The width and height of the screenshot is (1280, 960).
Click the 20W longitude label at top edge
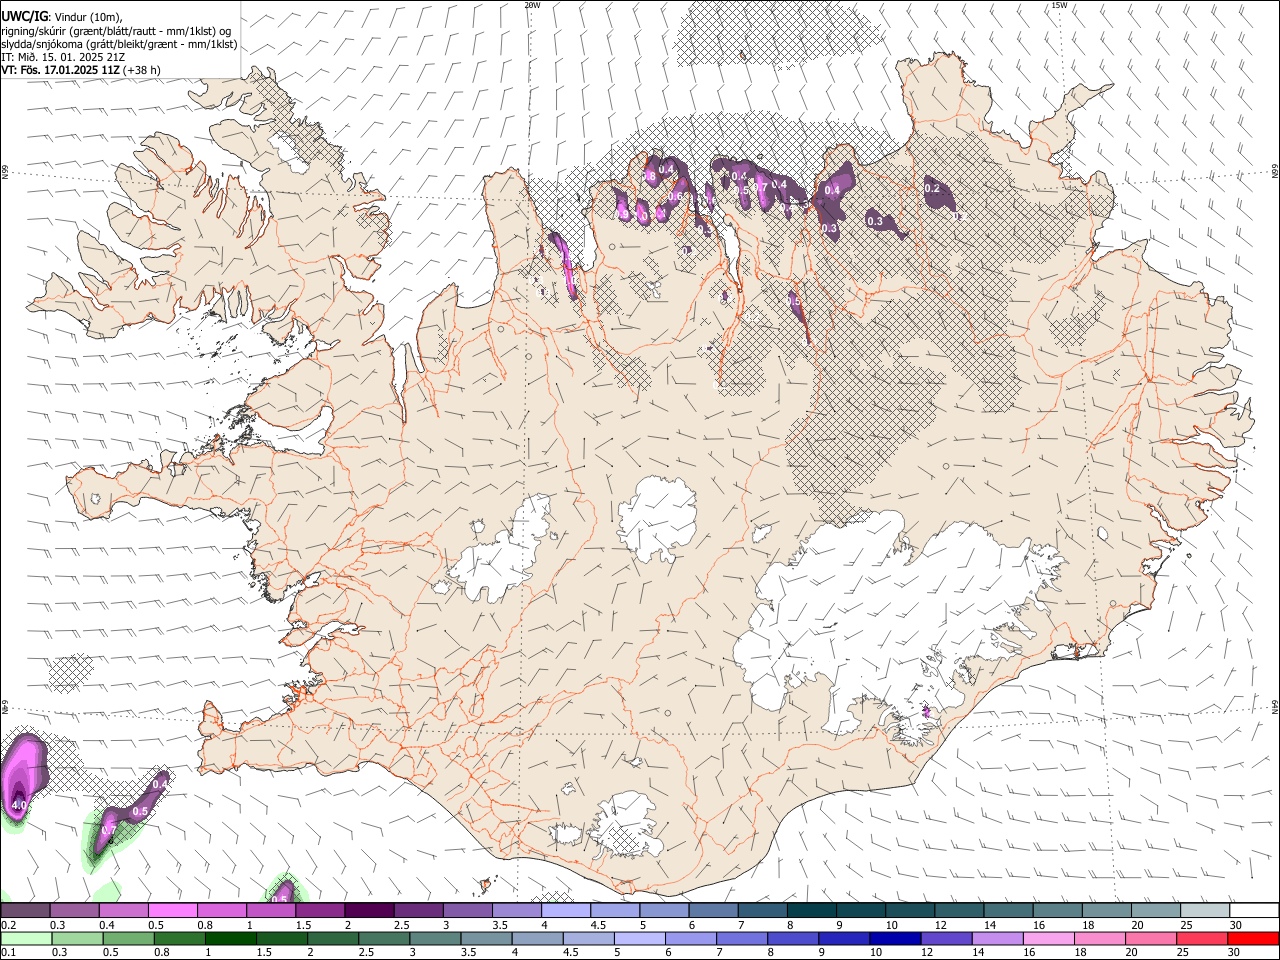pyautogui.click(x=532, y=5)
